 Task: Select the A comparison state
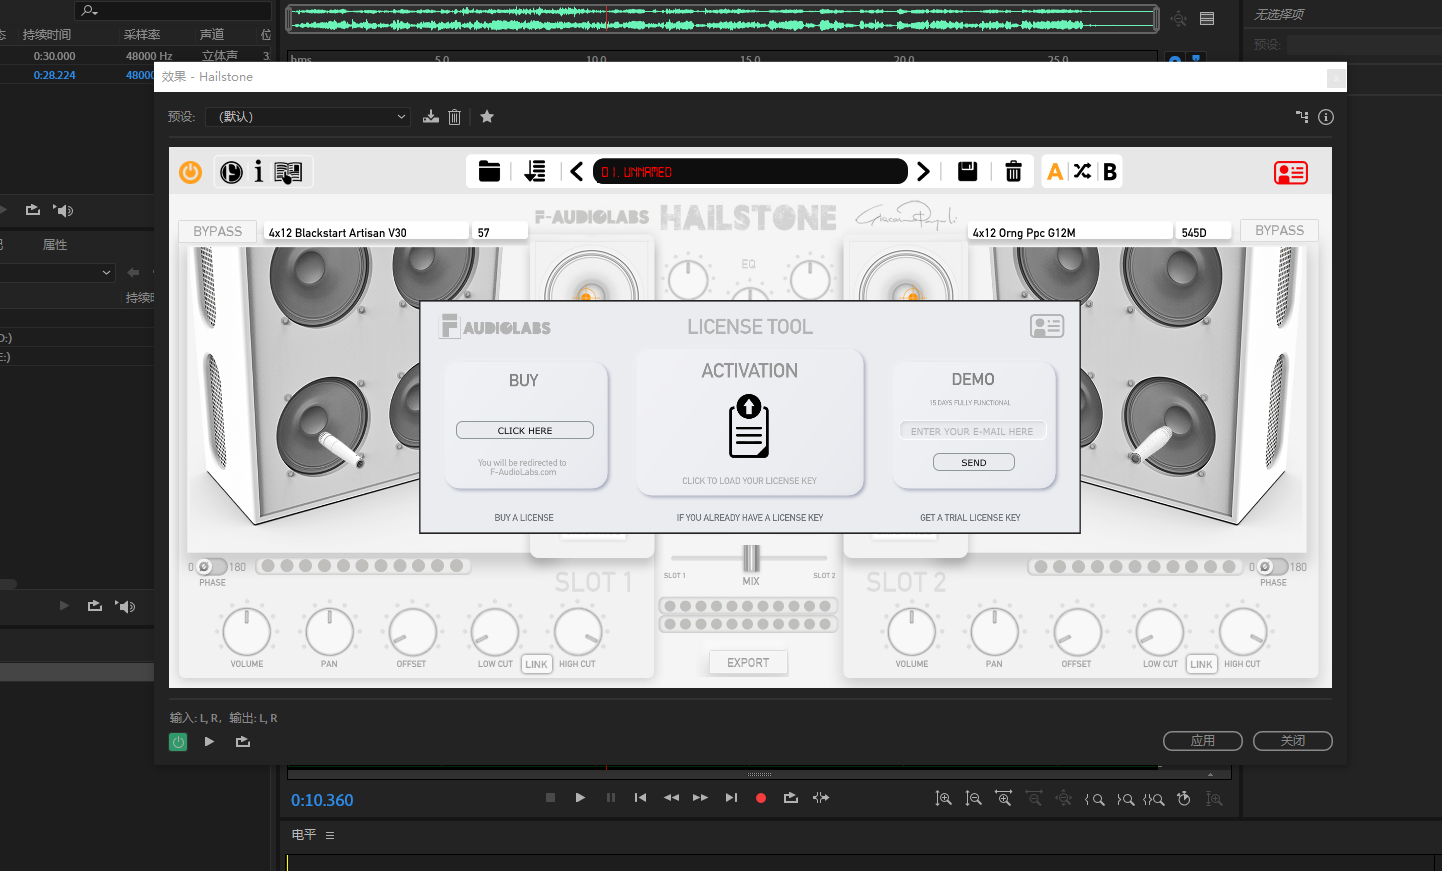[1055, 171]
